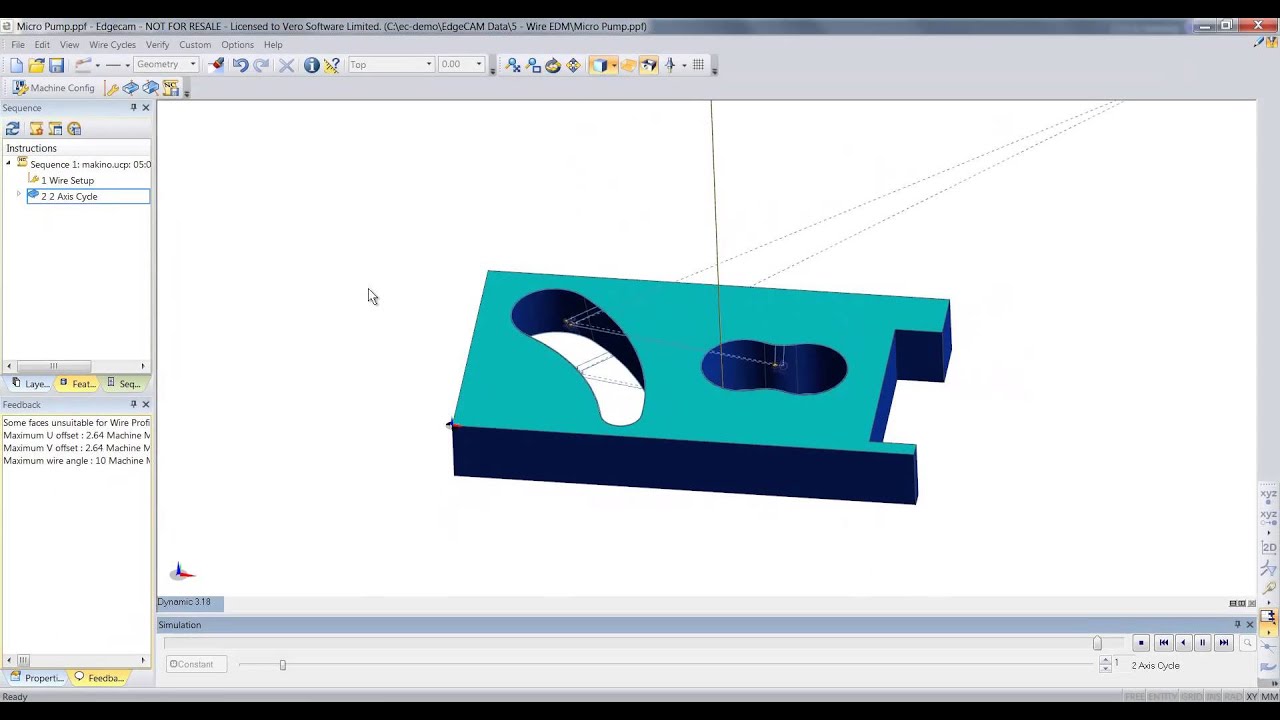Click the sequence table icon in Sequence panel
1280x720 pixels.
tap(55, 129)
